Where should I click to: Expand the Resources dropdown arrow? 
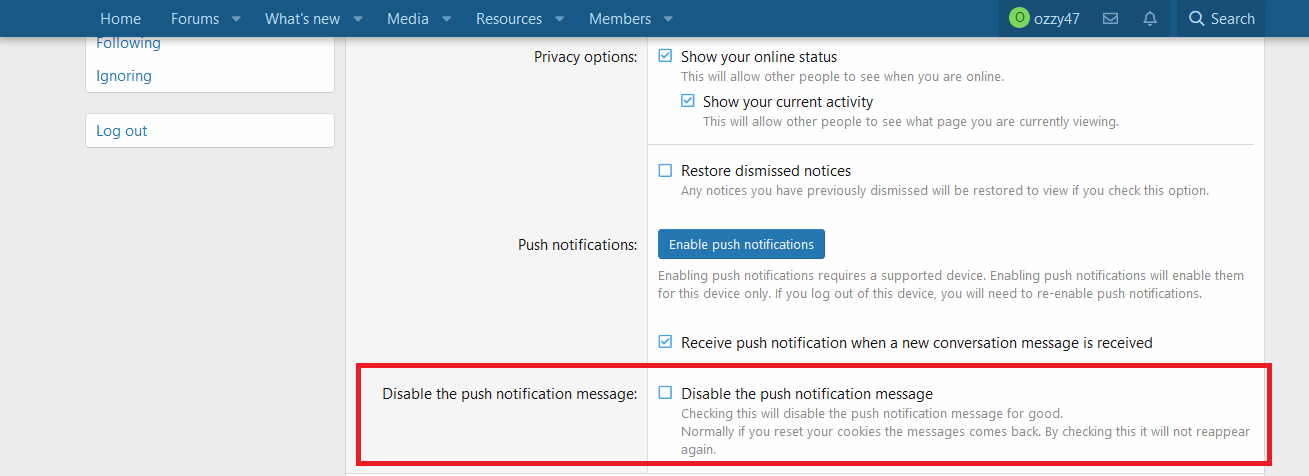[x=560, y=19]
